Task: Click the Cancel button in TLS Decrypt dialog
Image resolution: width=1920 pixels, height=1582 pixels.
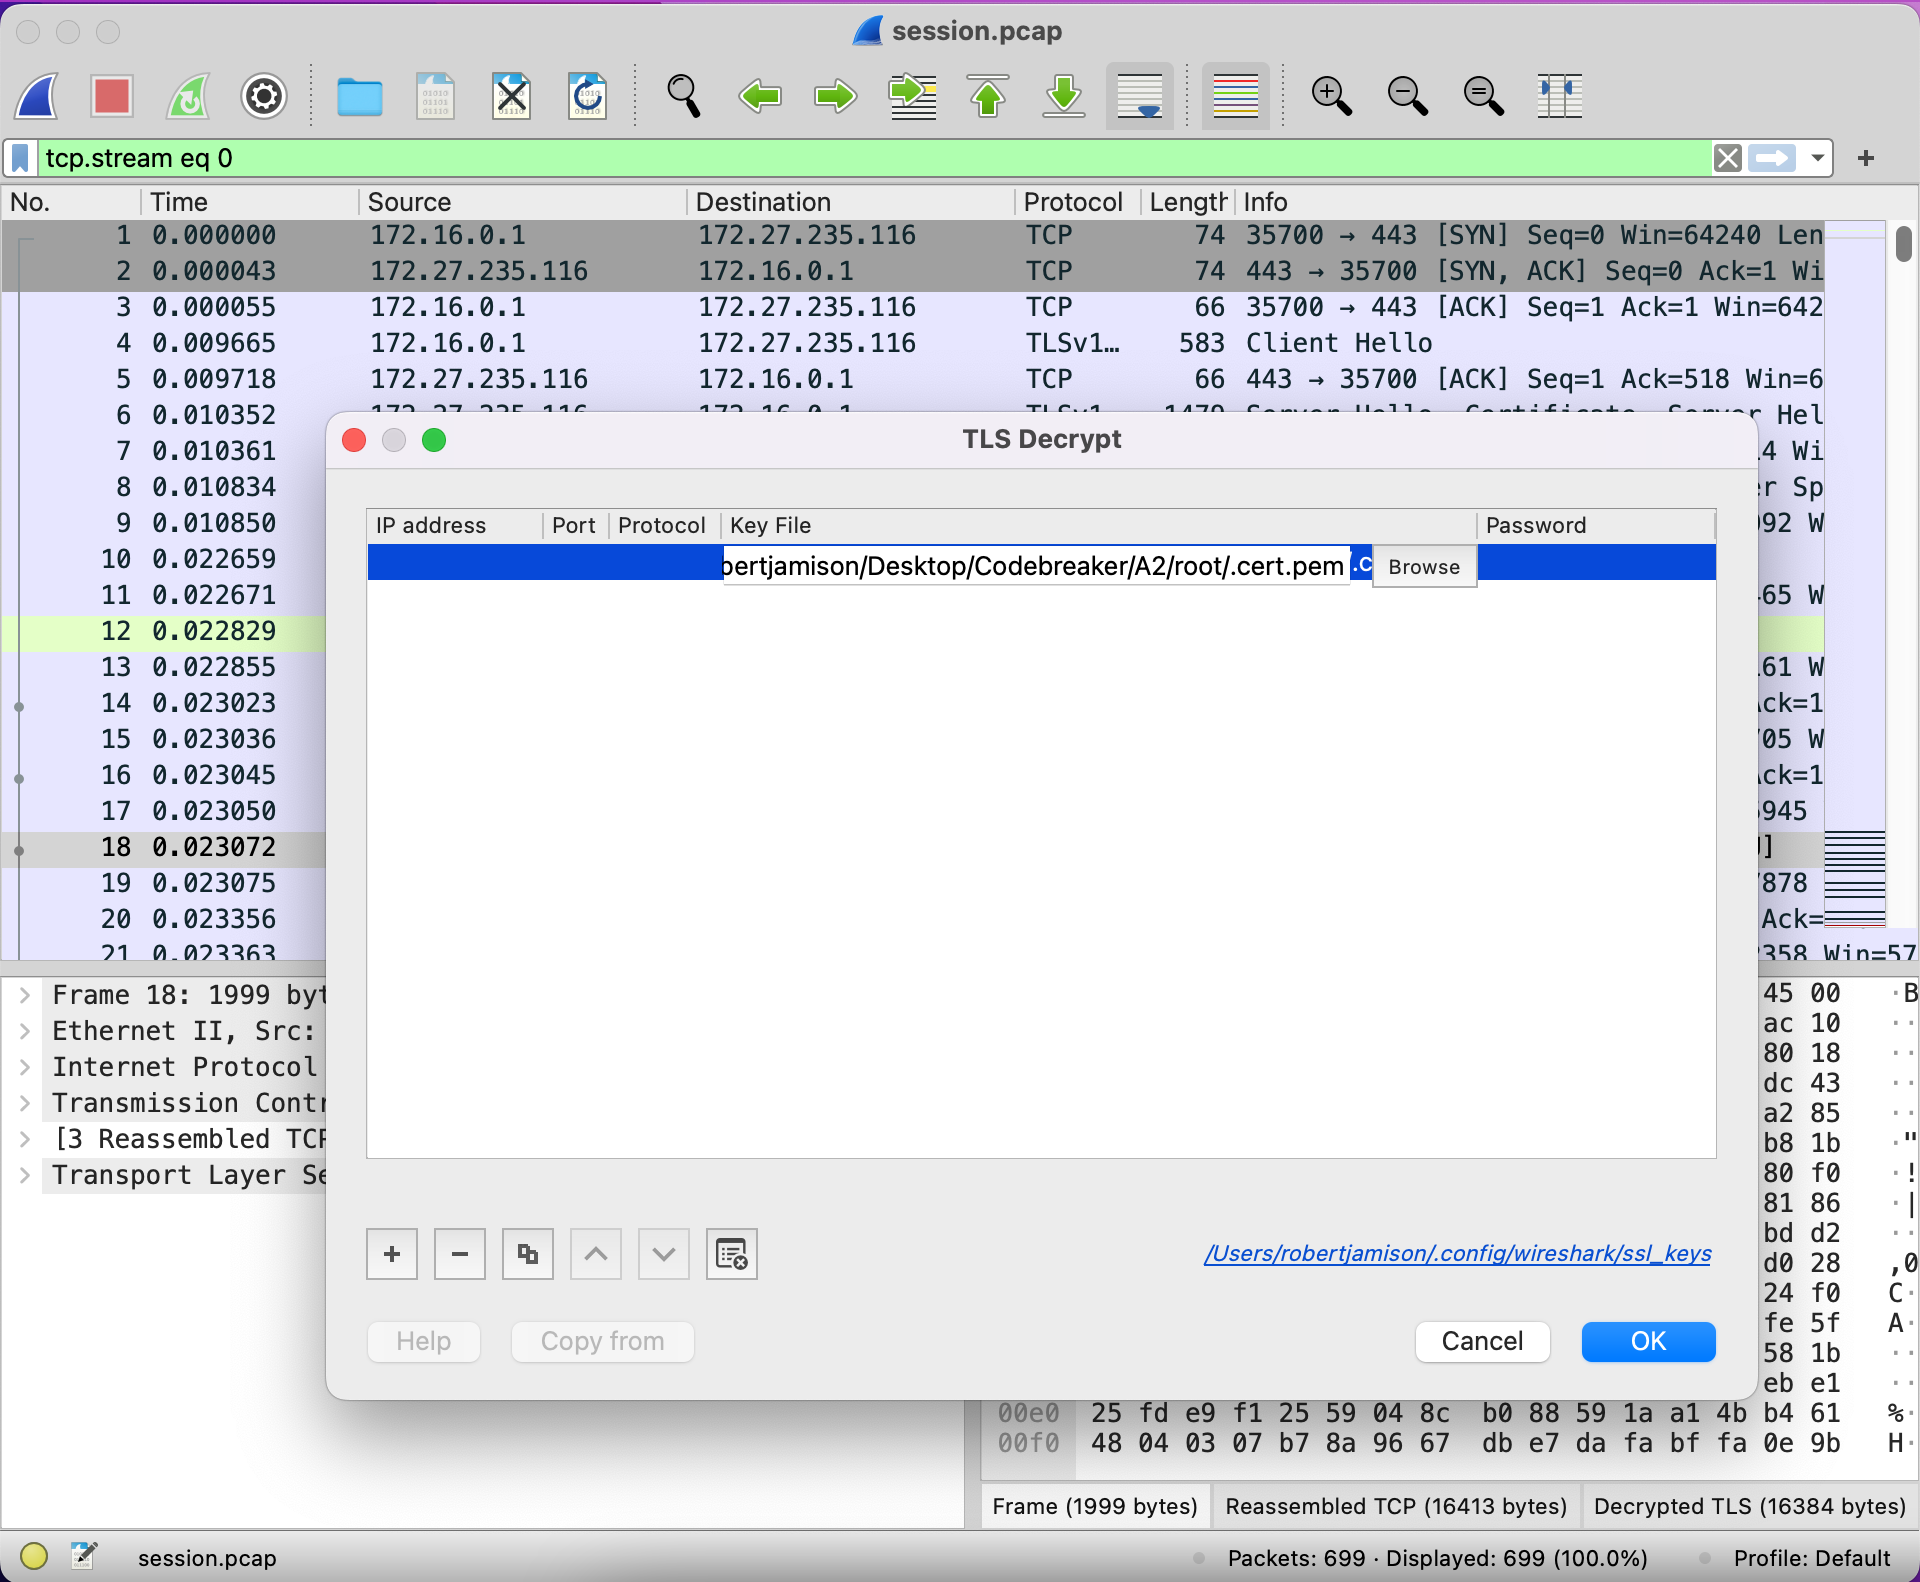Action: 1481,1340
